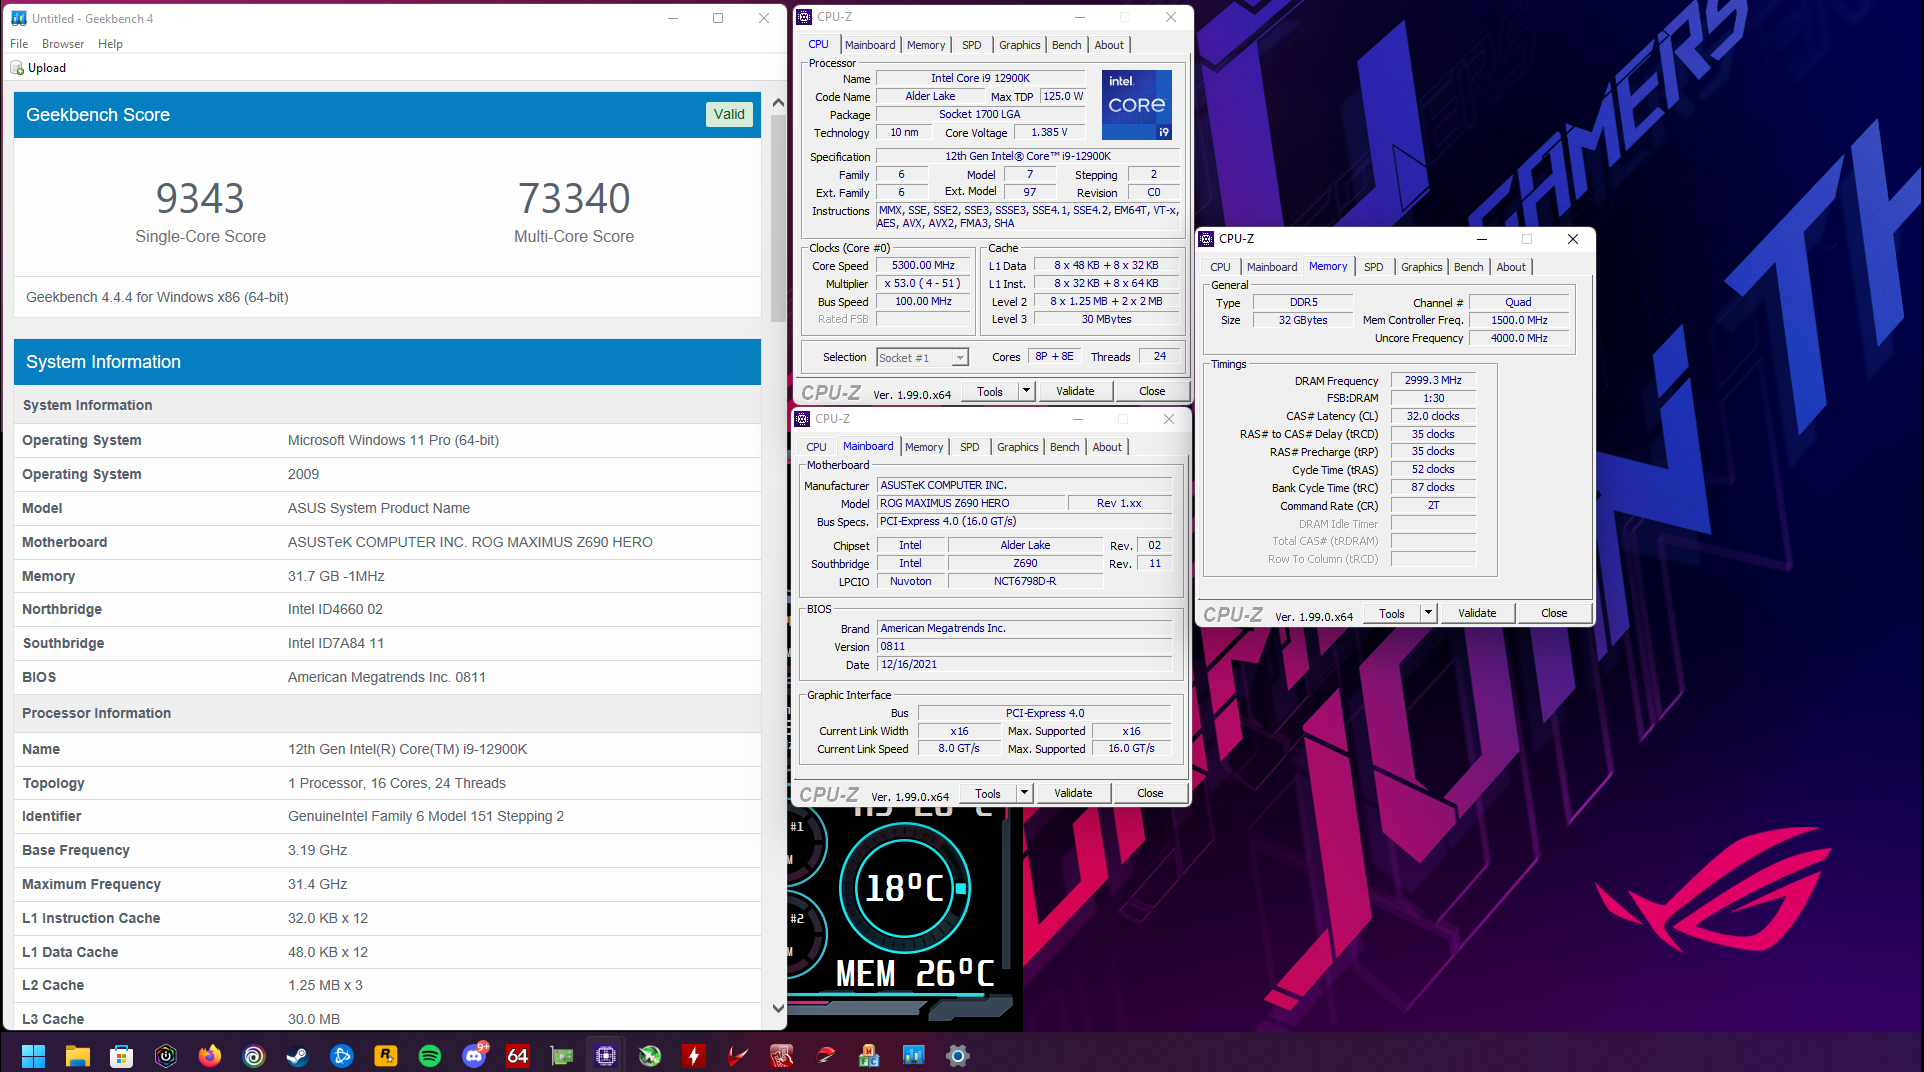Image resolution: width=1924 pixels, height=1072 pixels.
Task: Expand Tools arrow in CPU-Z Mainboard window
Action: click(1024, 793)
